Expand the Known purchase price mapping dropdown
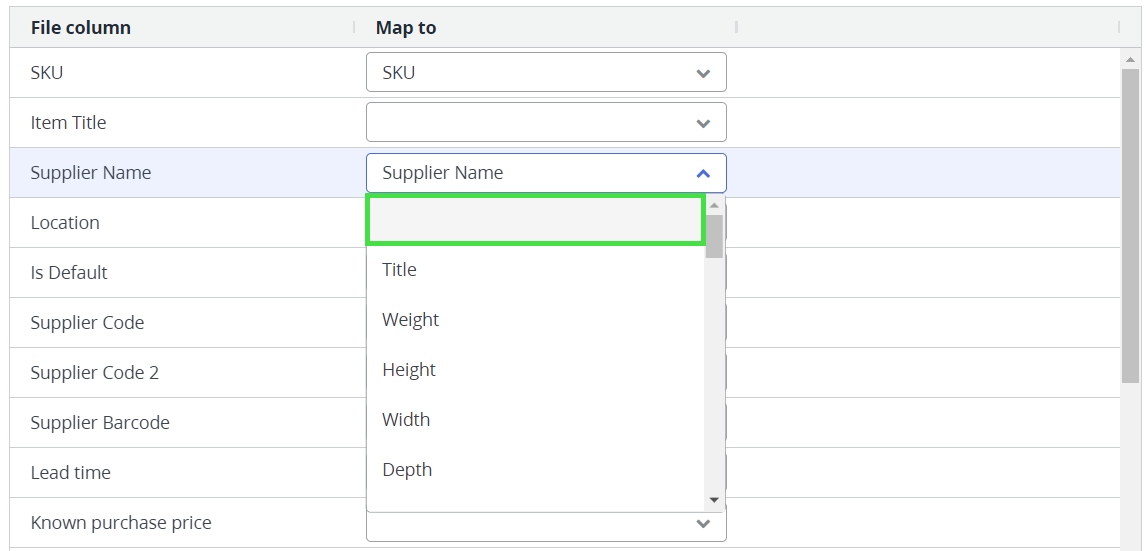 545,524
